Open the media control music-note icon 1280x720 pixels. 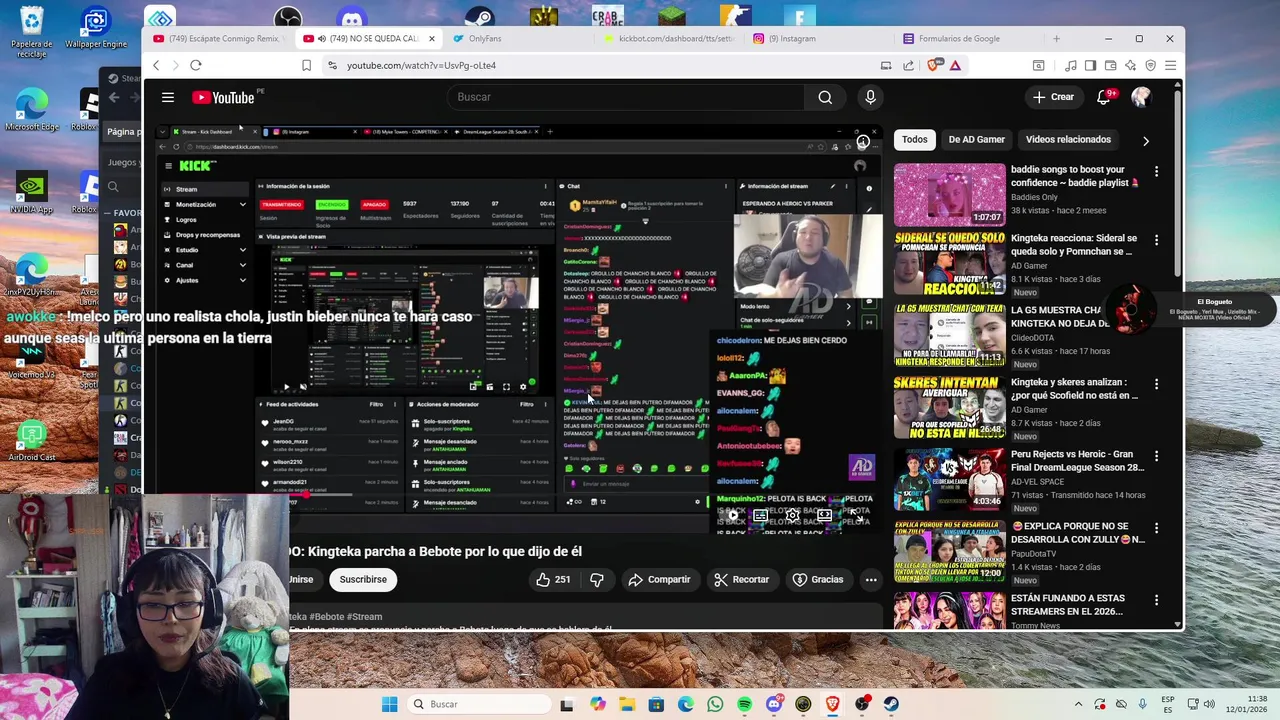click(1071, 65)
